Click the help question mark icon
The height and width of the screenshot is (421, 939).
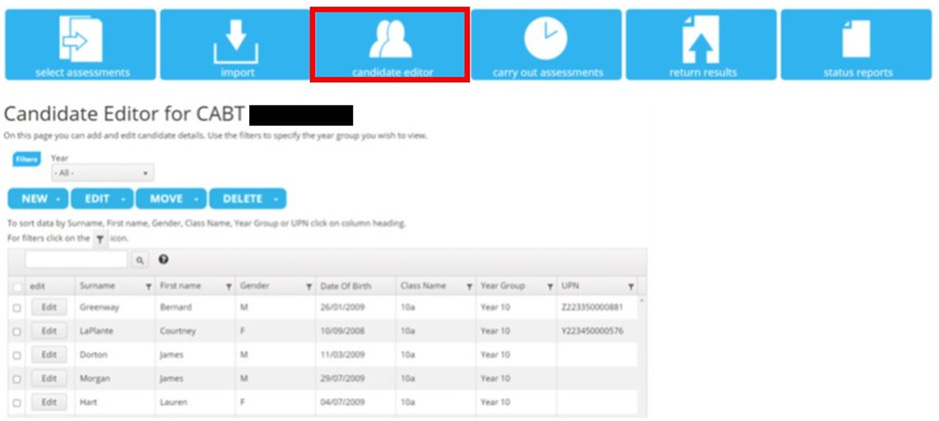[x=164, y=260]
